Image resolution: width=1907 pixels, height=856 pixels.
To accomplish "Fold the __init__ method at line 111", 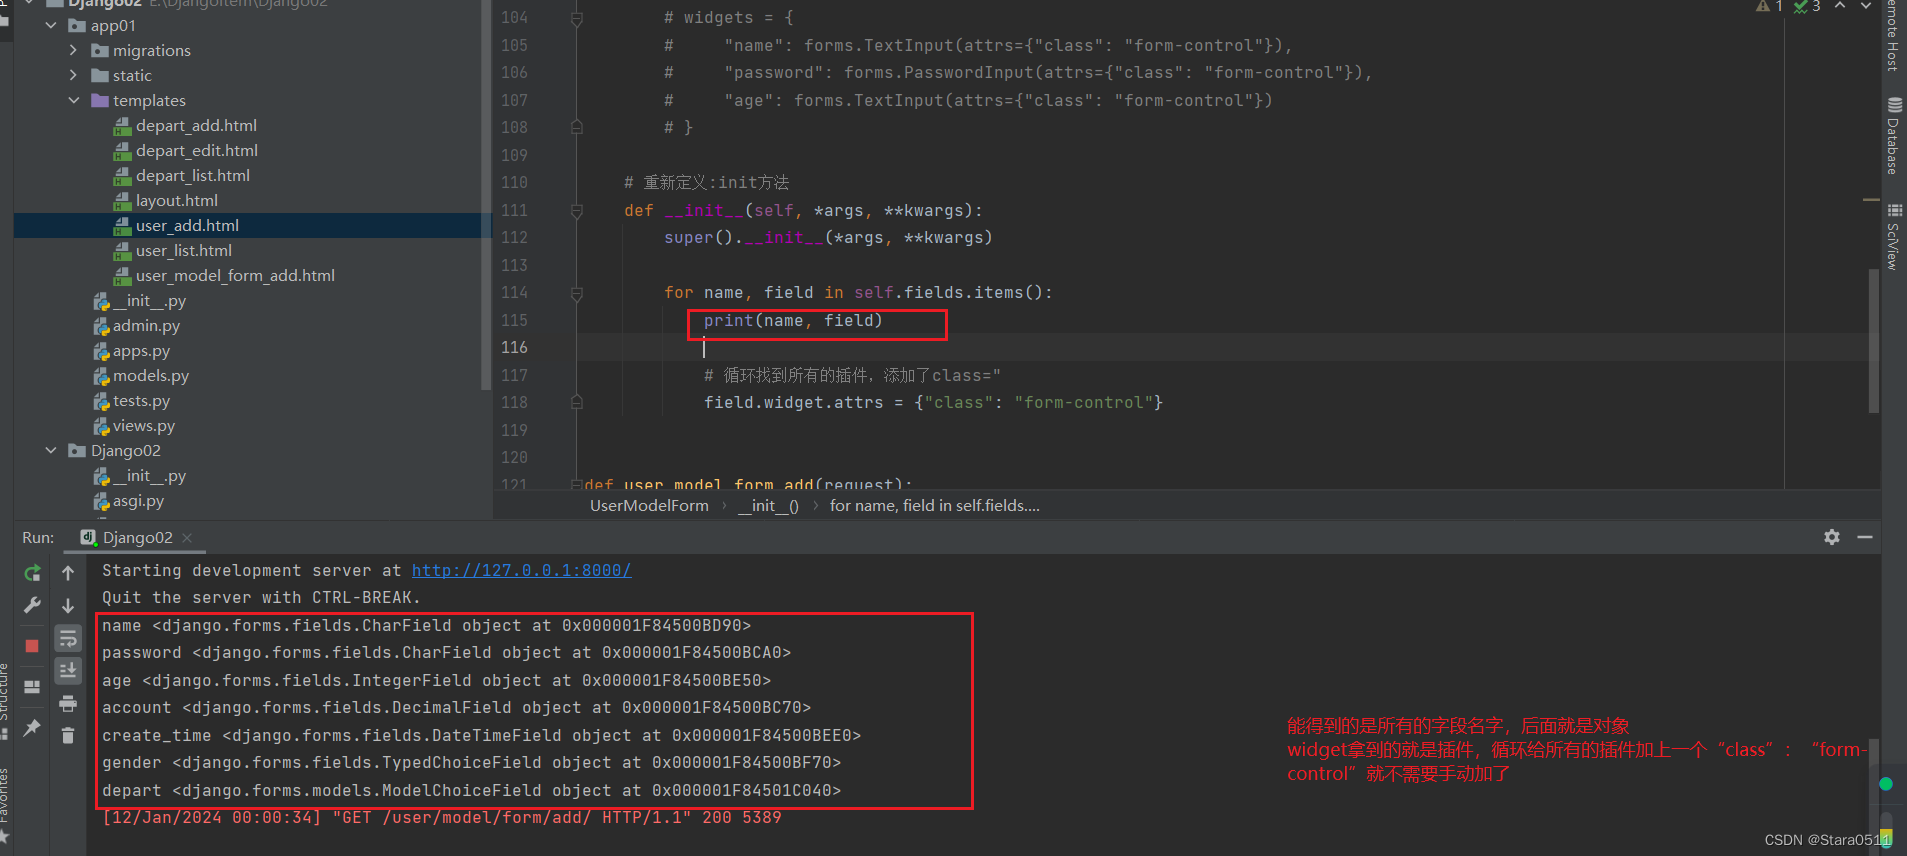I will 577,211.
